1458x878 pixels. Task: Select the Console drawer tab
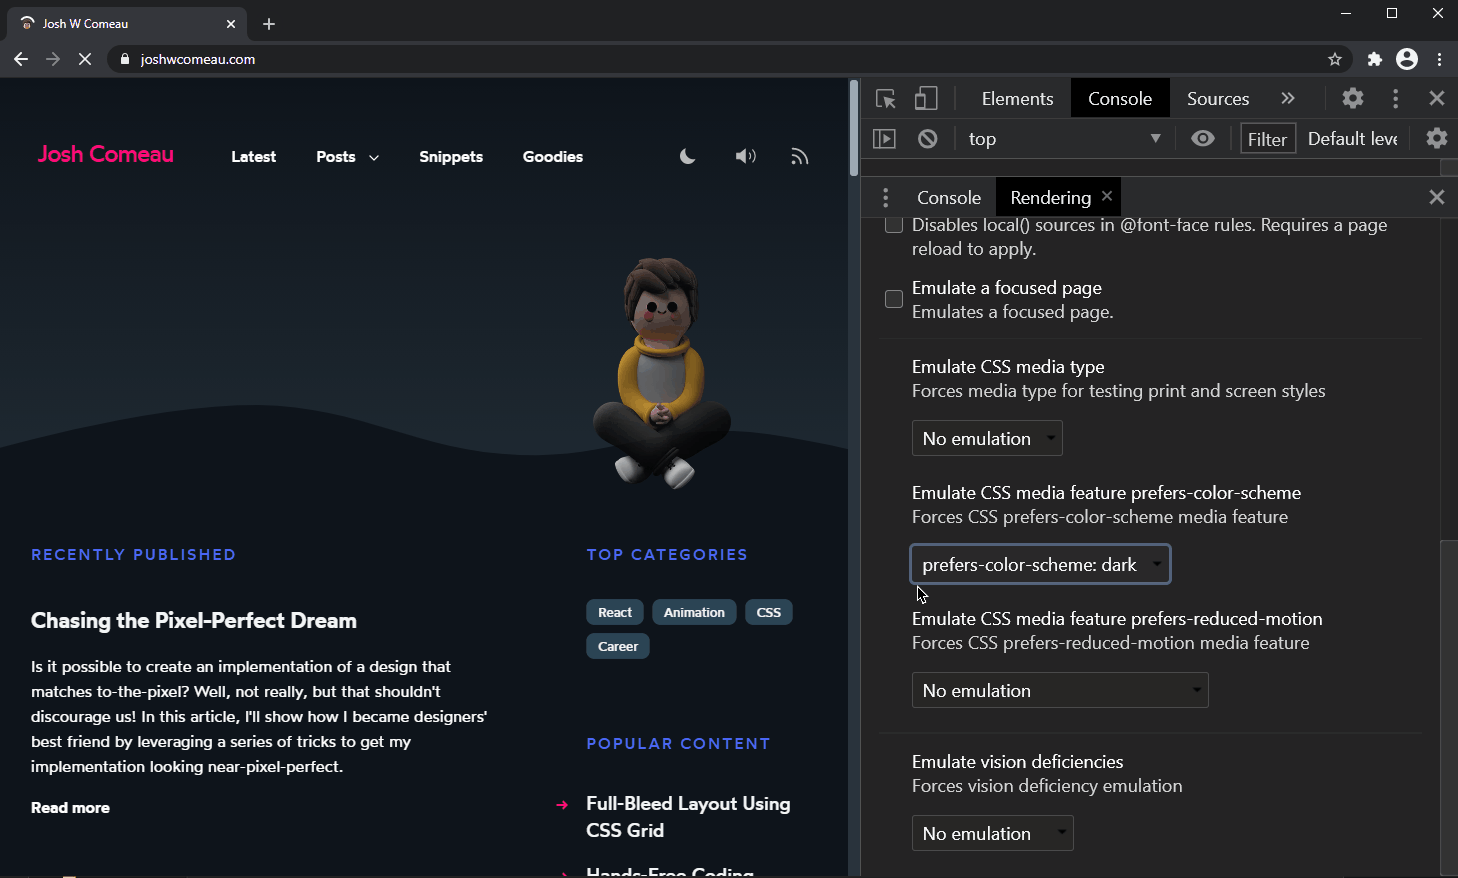949,197
